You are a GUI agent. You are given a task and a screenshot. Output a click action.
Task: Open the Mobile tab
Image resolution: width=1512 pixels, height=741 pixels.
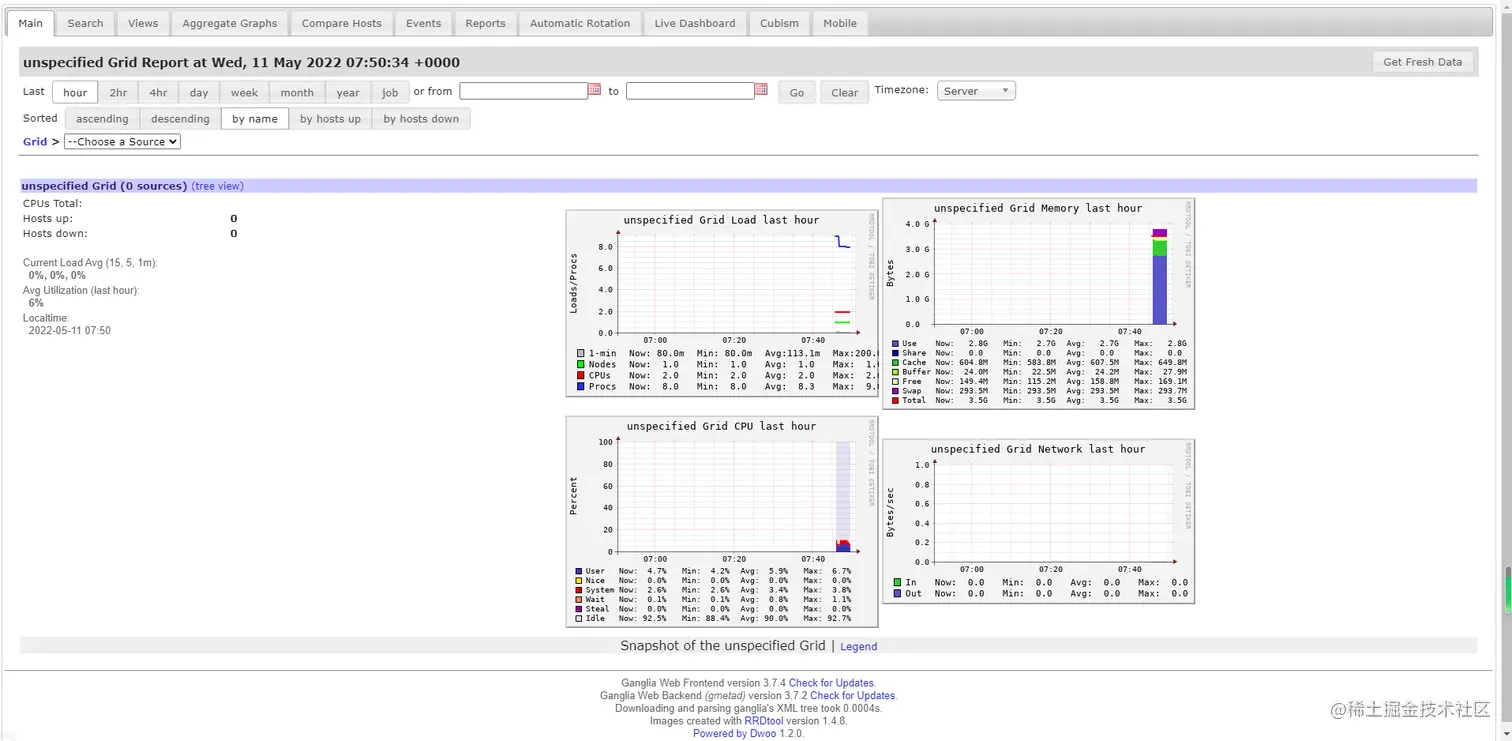pos(840,23)
